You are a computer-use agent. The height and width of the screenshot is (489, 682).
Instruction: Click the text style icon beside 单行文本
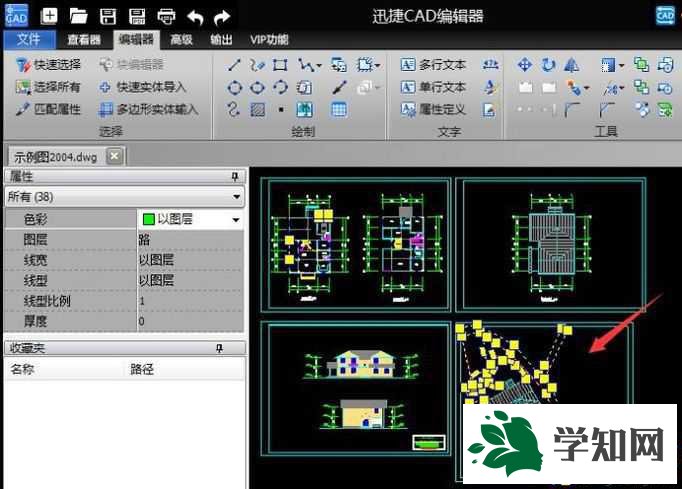tap(490, 87)
